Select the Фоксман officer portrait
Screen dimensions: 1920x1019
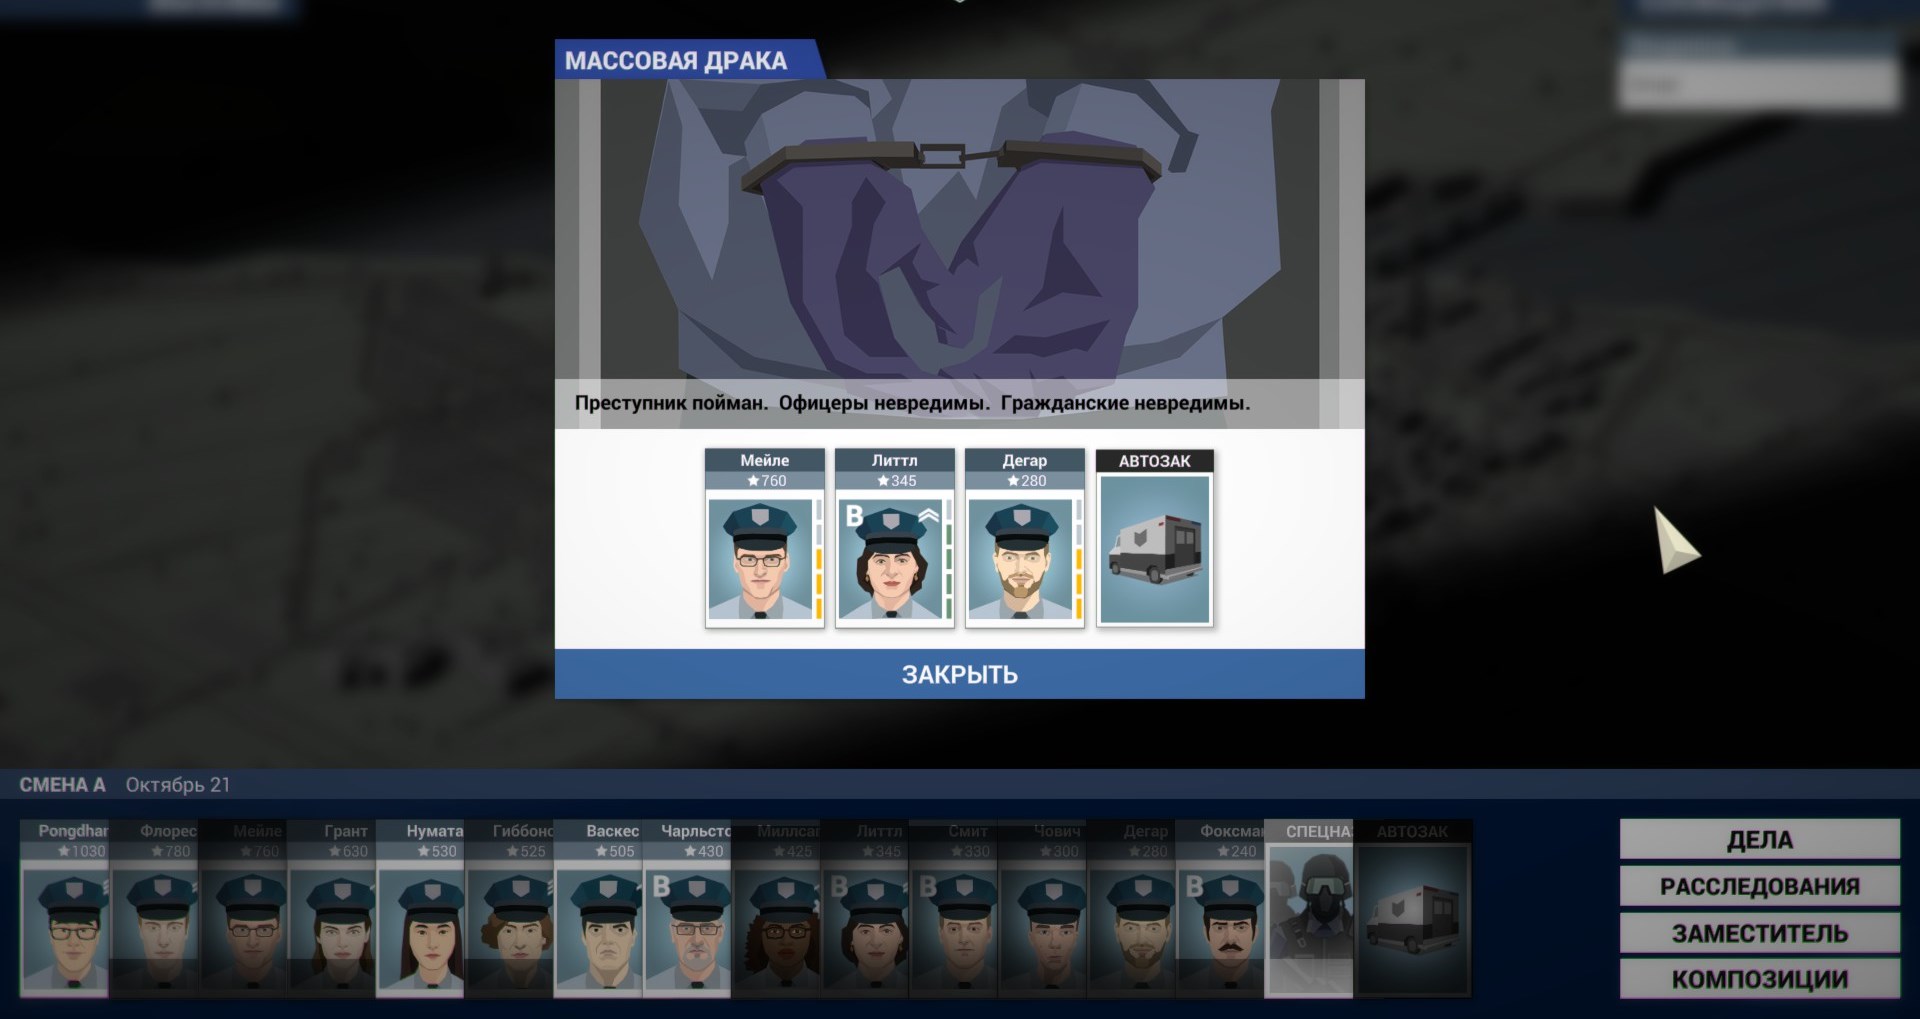[x=1220, y=908]
